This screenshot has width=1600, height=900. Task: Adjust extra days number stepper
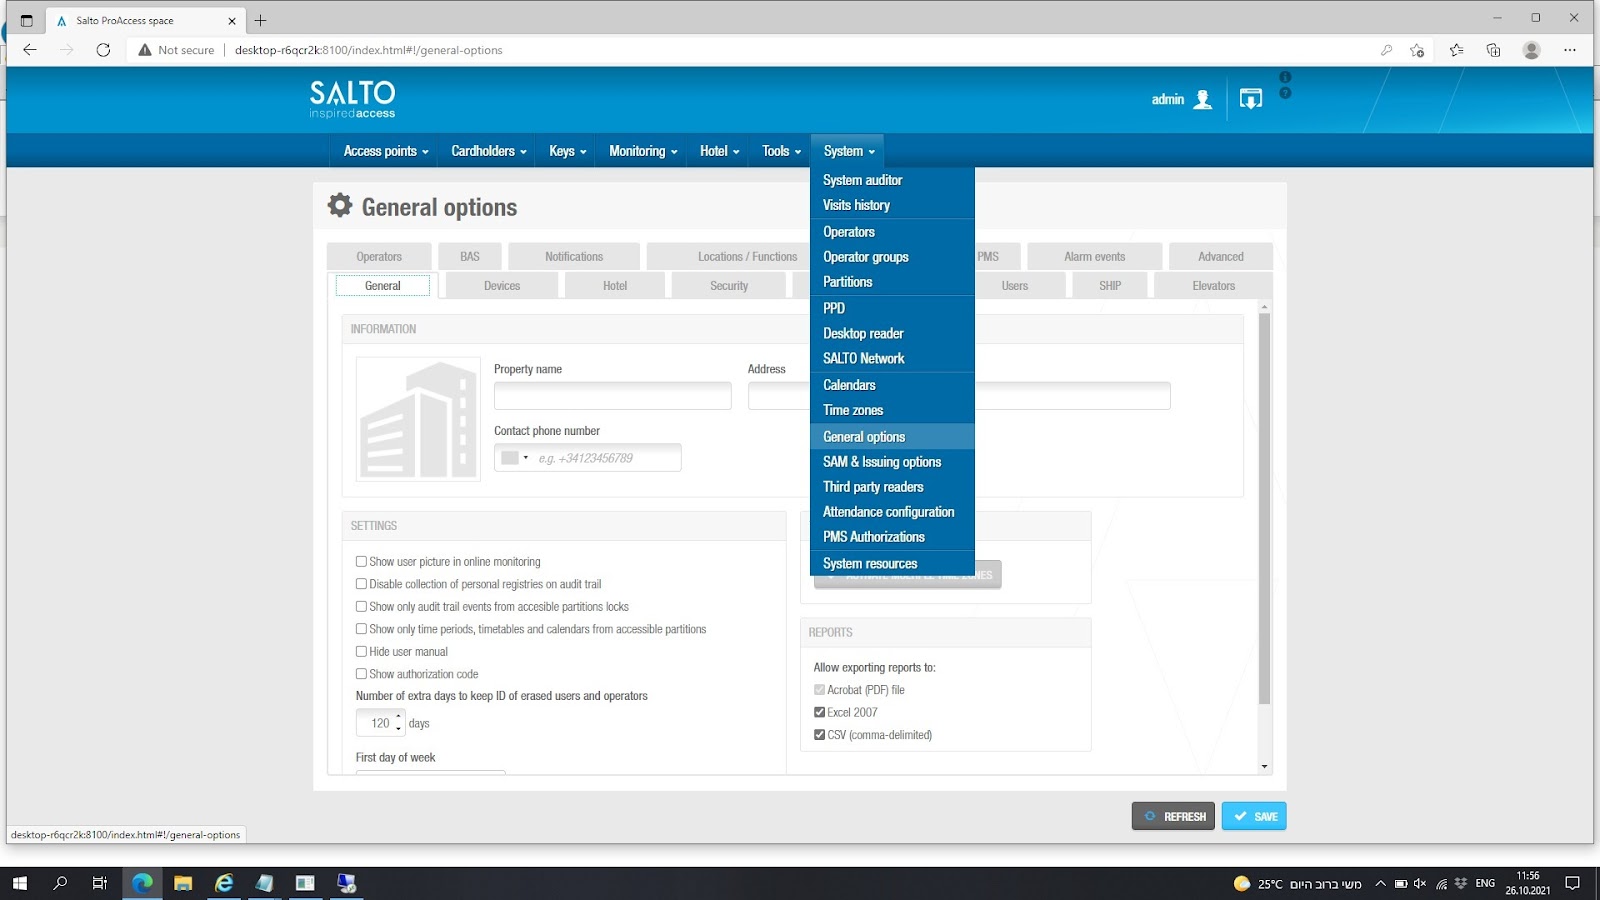[398, 723]
